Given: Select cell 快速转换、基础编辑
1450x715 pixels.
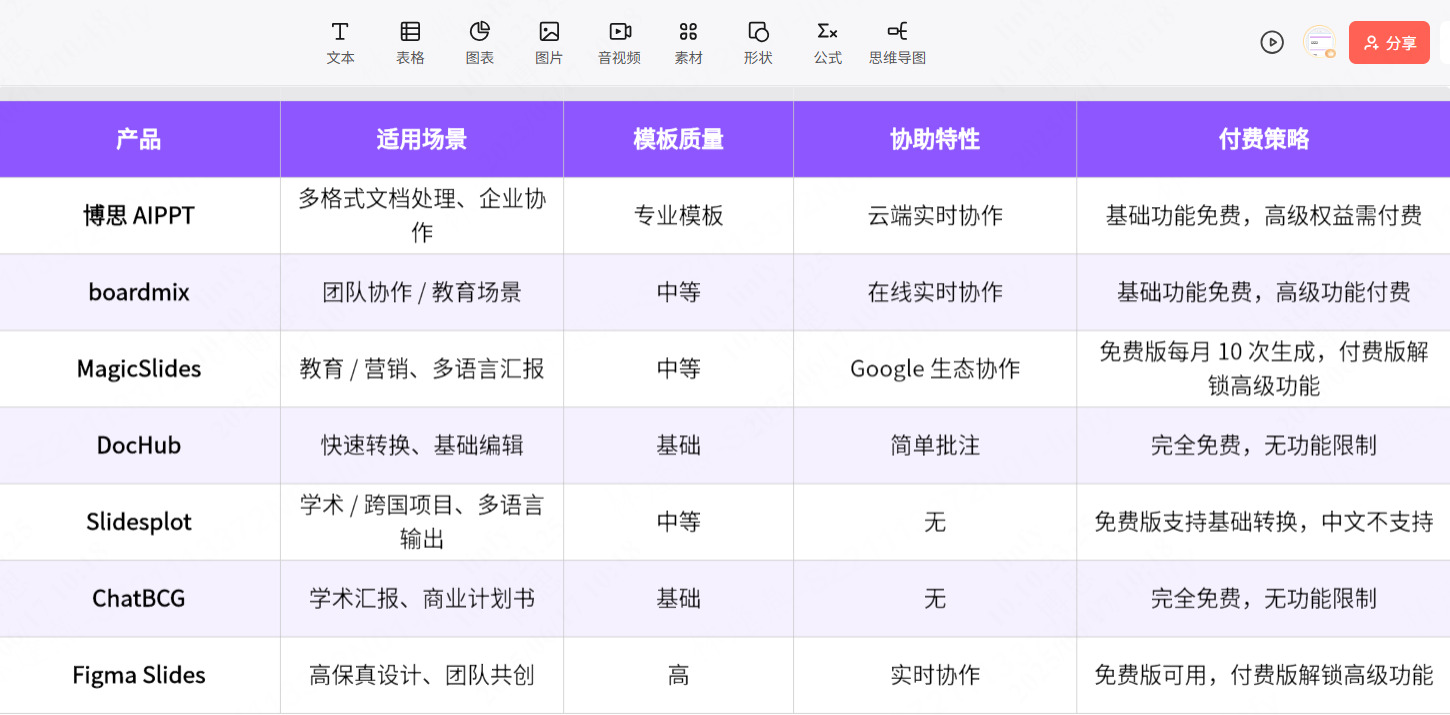Looking at the screenshot, I should click(x=422, y=445).
